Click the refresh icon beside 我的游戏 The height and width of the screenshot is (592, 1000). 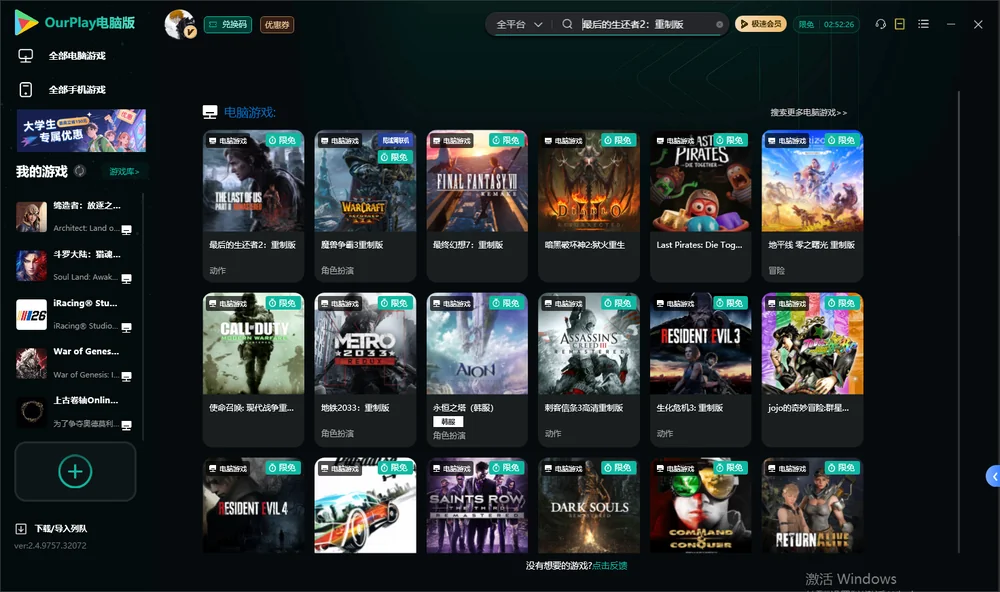pyautogui.click(x=80, y=171)
